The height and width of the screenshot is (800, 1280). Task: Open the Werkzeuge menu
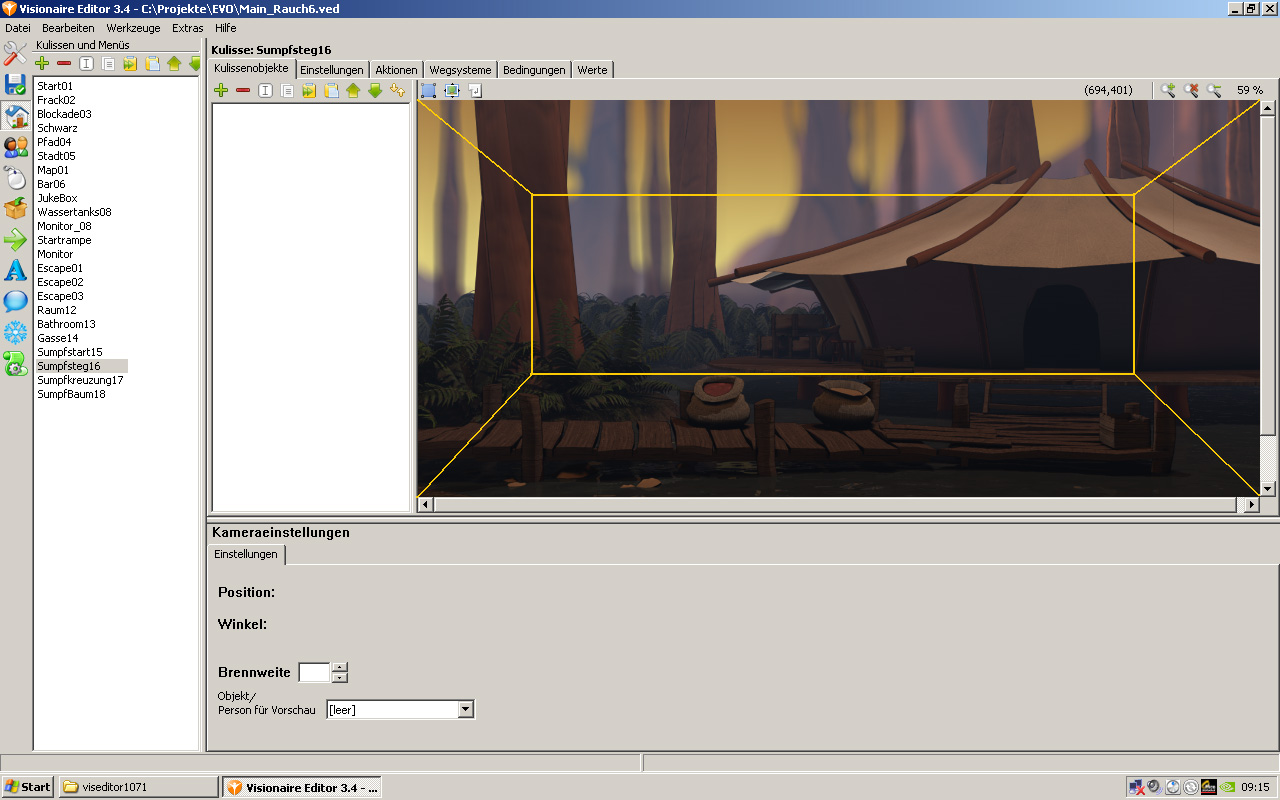tap(133, 28)
